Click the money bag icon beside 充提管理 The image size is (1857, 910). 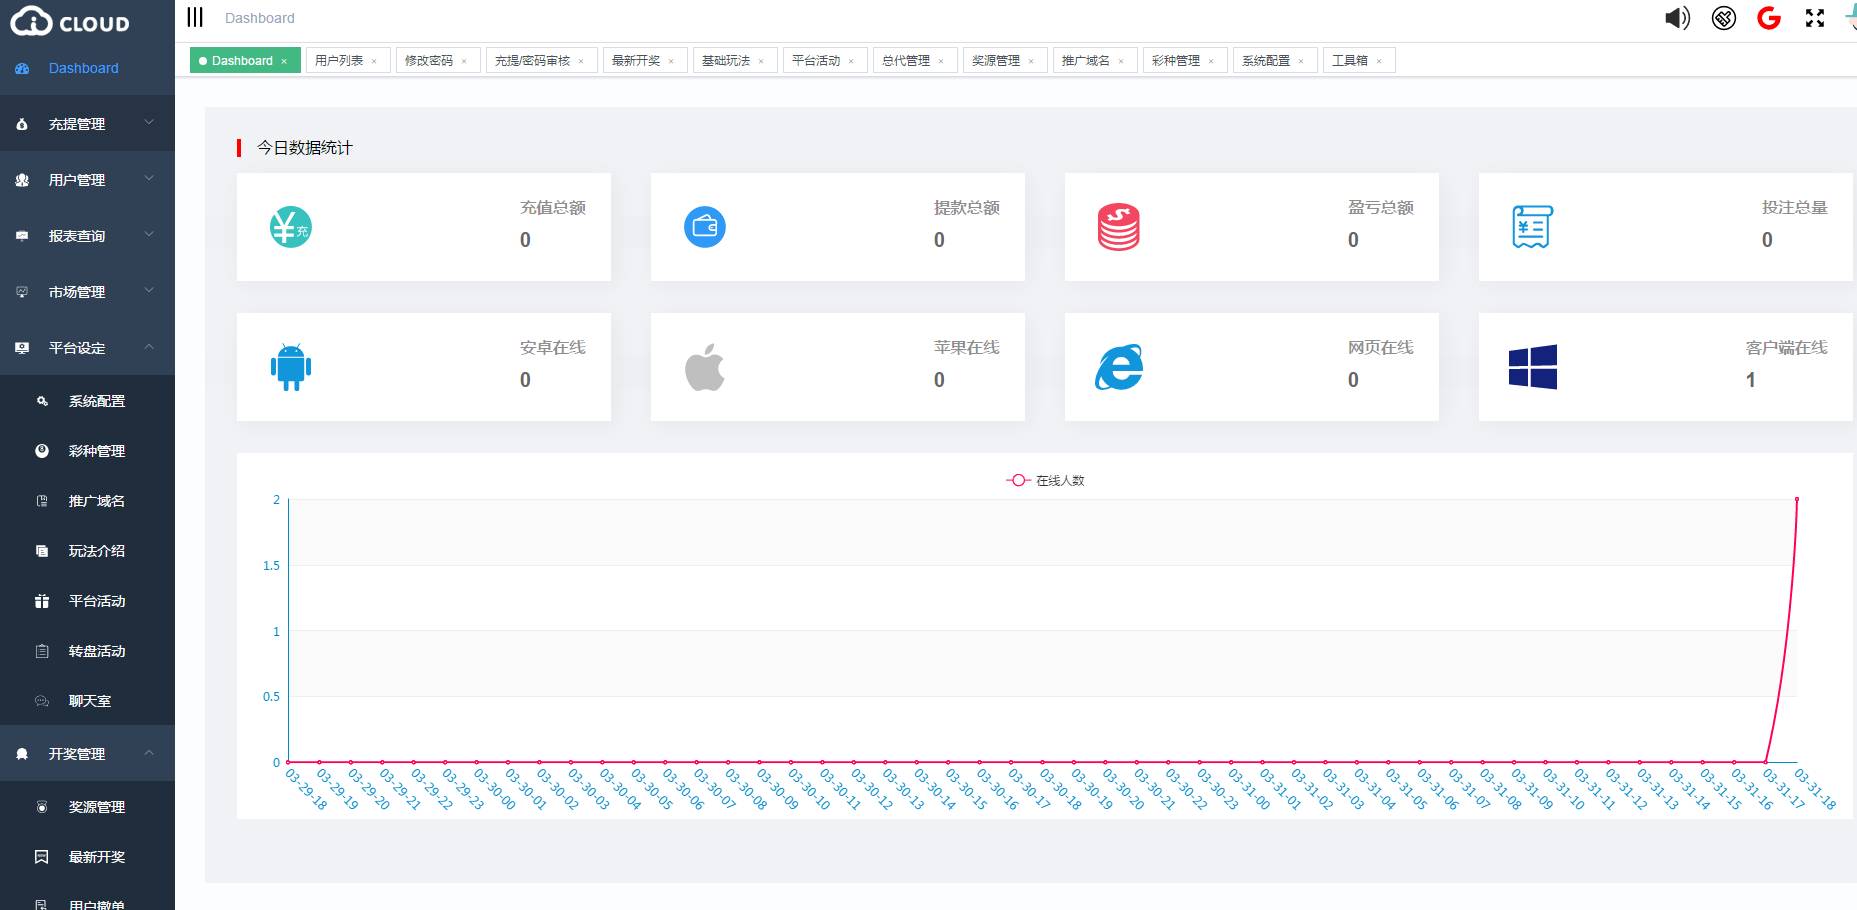click(21, 123)
